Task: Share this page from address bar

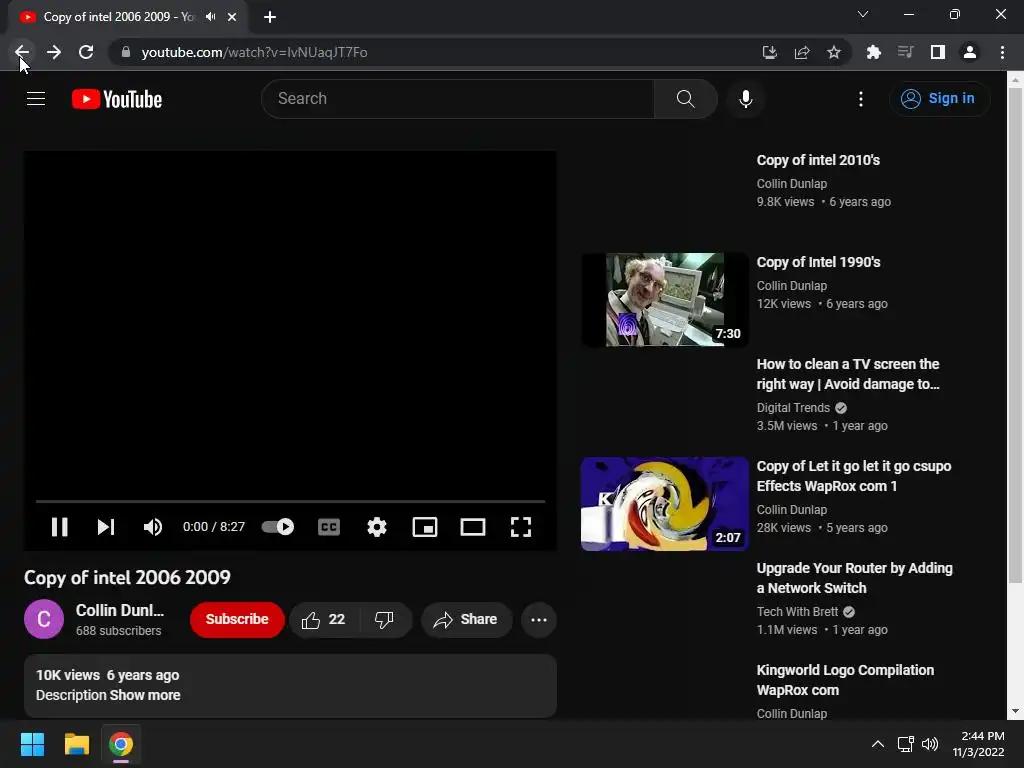Action: pyautogui.click(x=802, y=52)
